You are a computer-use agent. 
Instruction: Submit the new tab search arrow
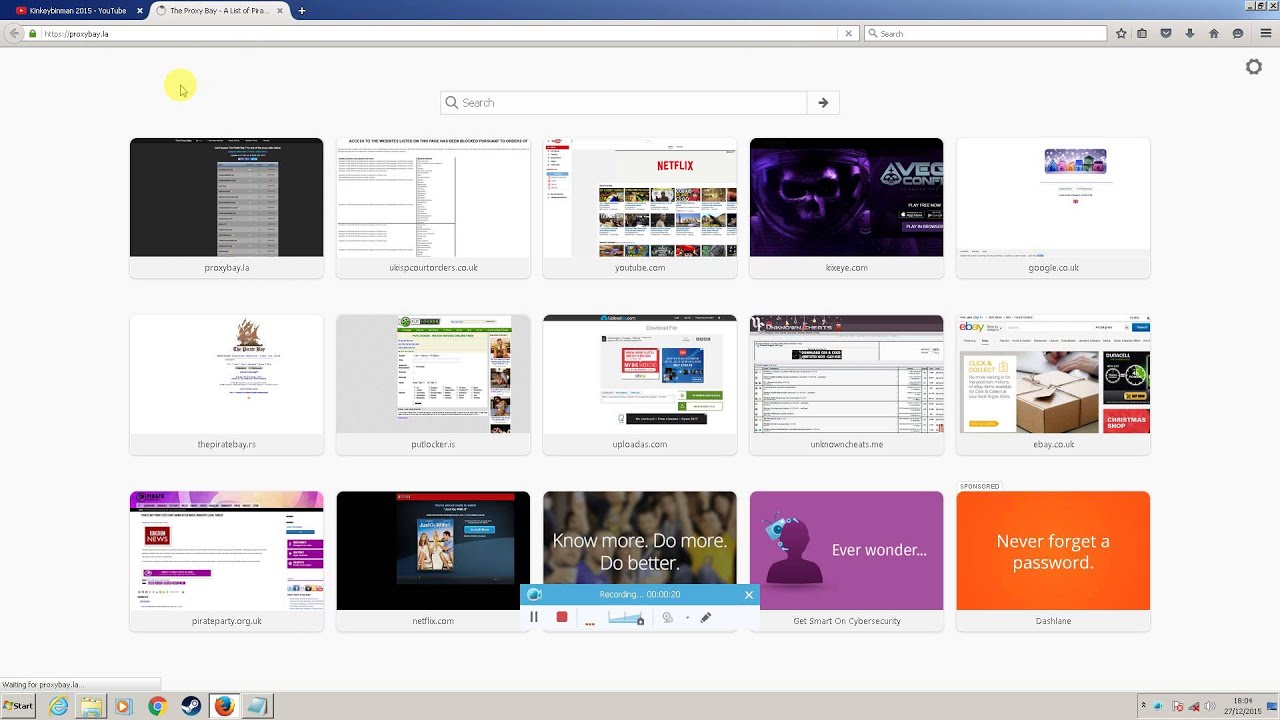(x=823, y=102)
